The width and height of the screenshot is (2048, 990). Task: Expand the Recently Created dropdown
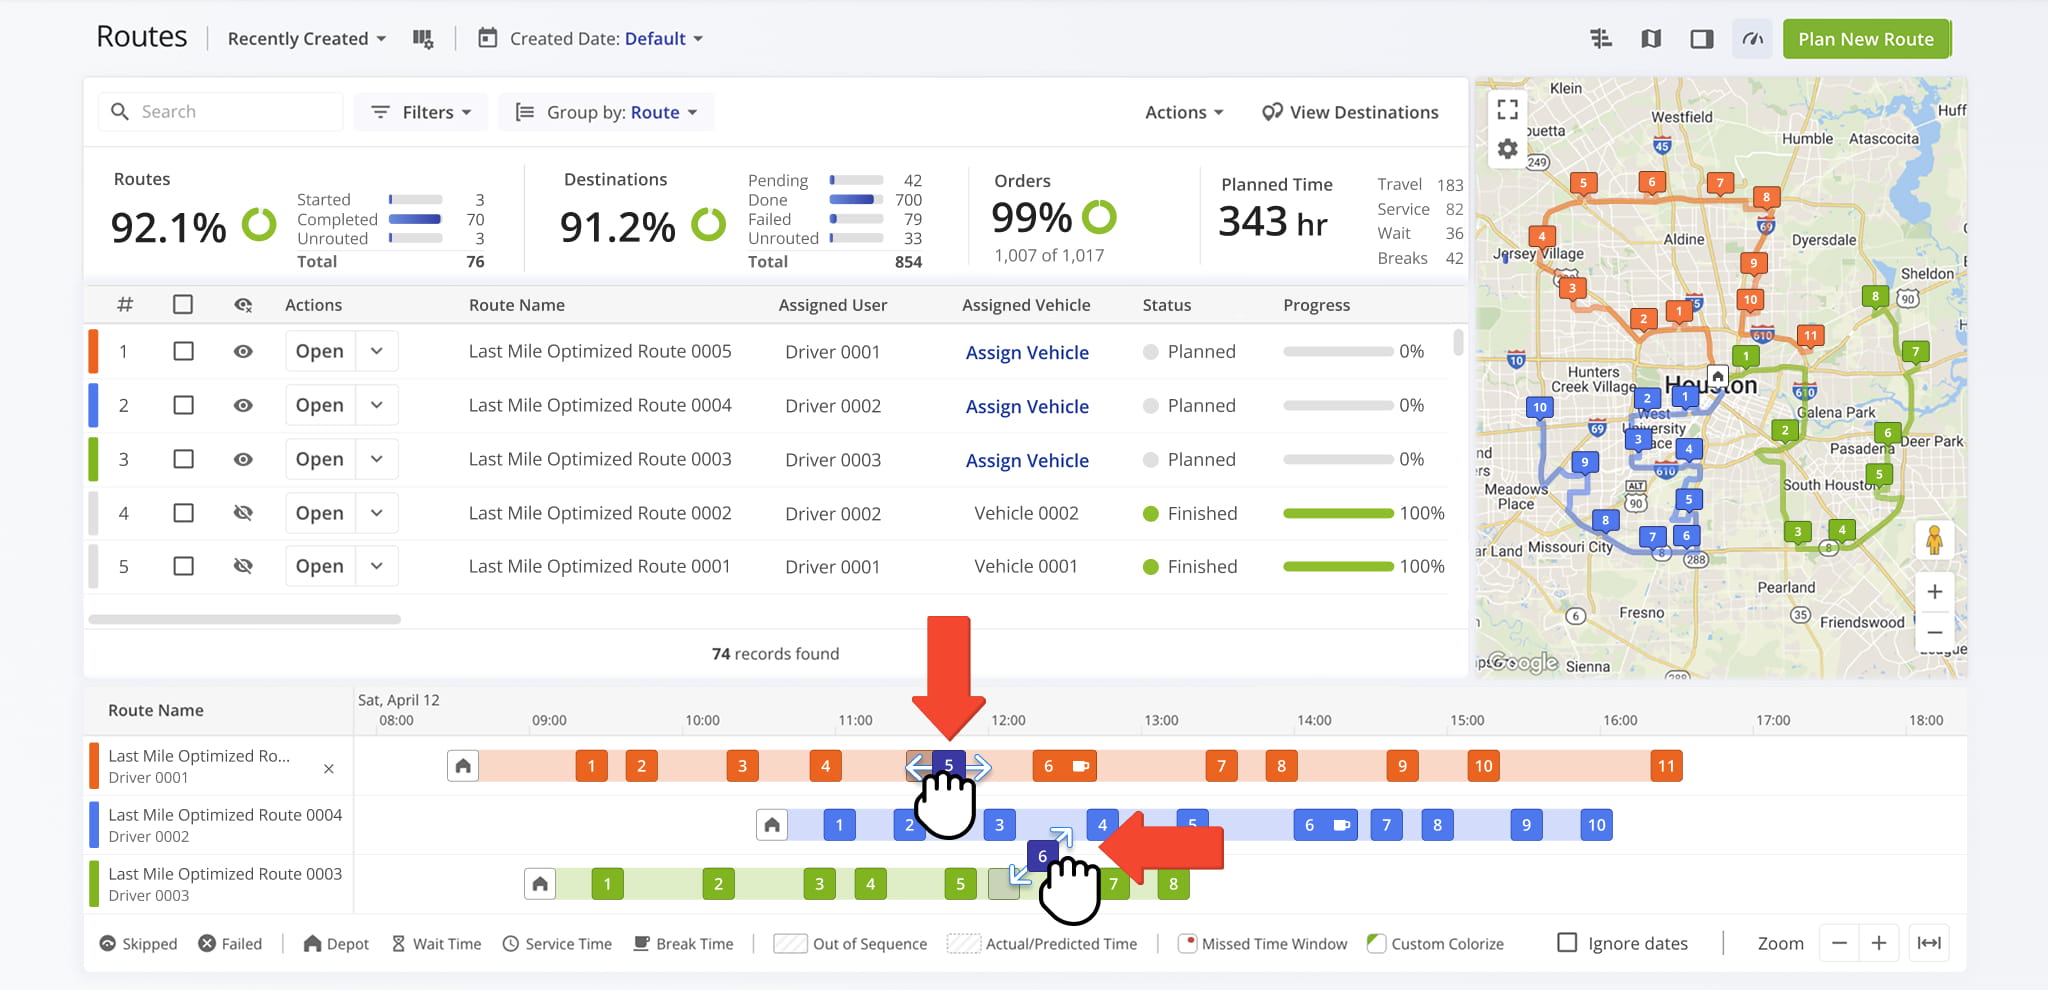click(x=306, y=39)
